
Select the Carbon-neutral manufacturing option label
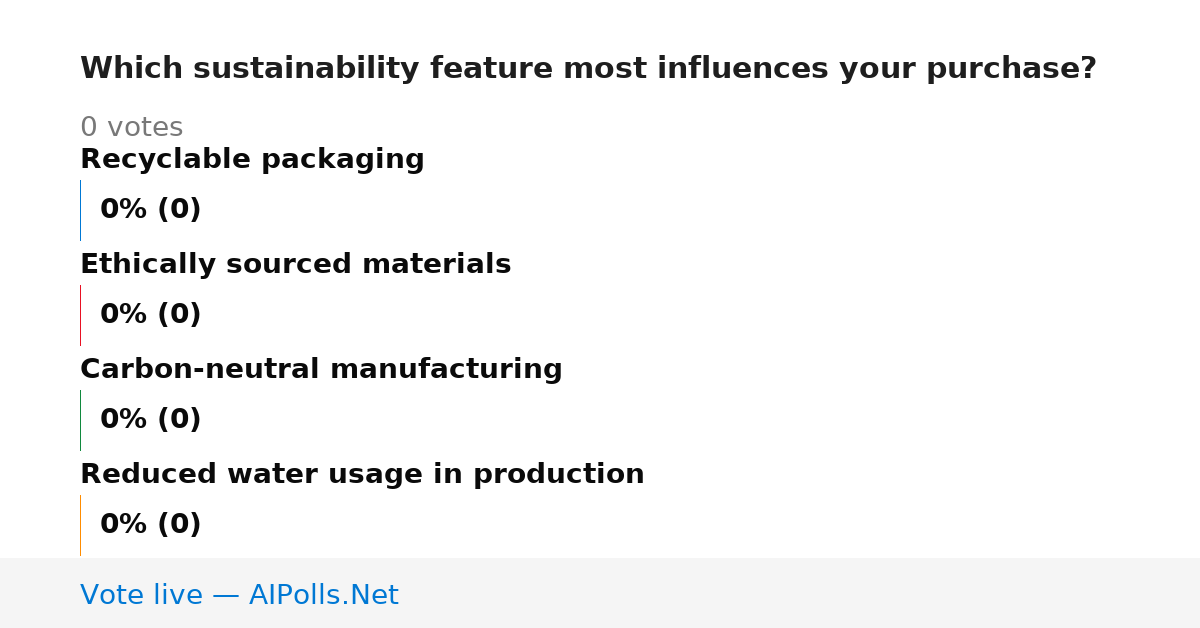coord(321,370)
